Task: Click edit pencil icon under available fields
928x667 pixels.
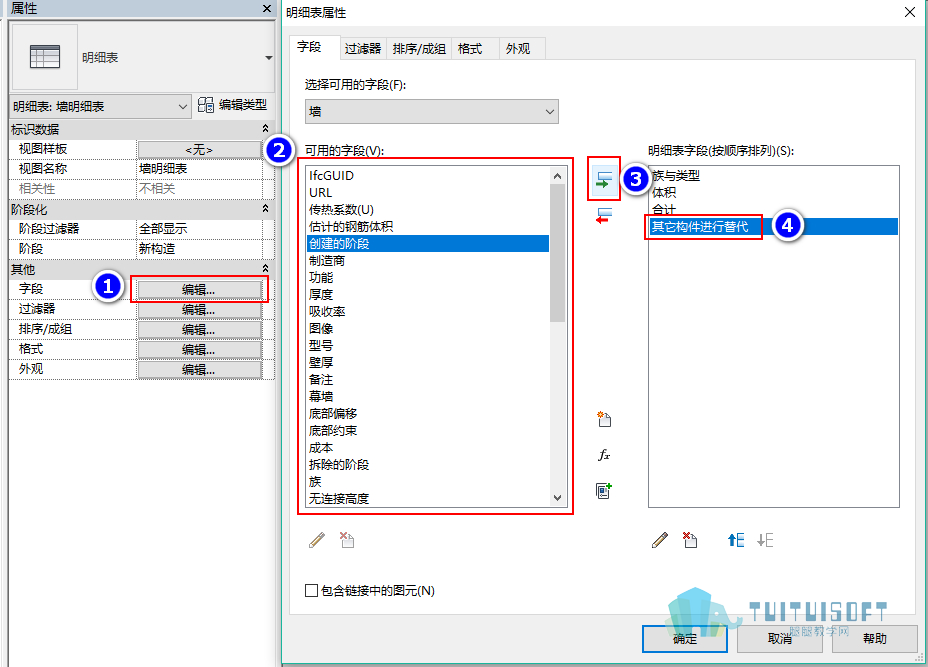Action: pos(317,540)
